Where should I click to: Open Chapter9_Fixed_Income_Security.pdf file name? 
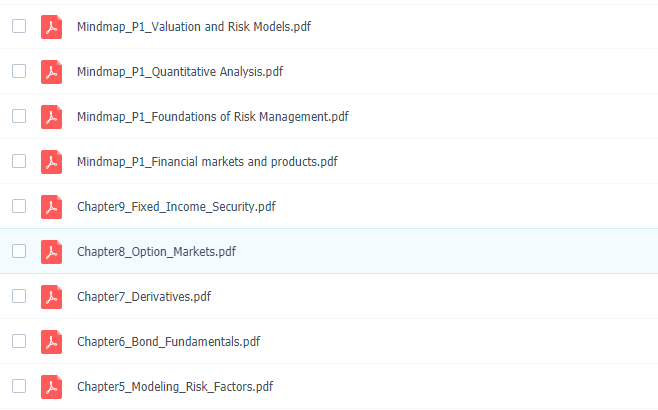[176, 207]
